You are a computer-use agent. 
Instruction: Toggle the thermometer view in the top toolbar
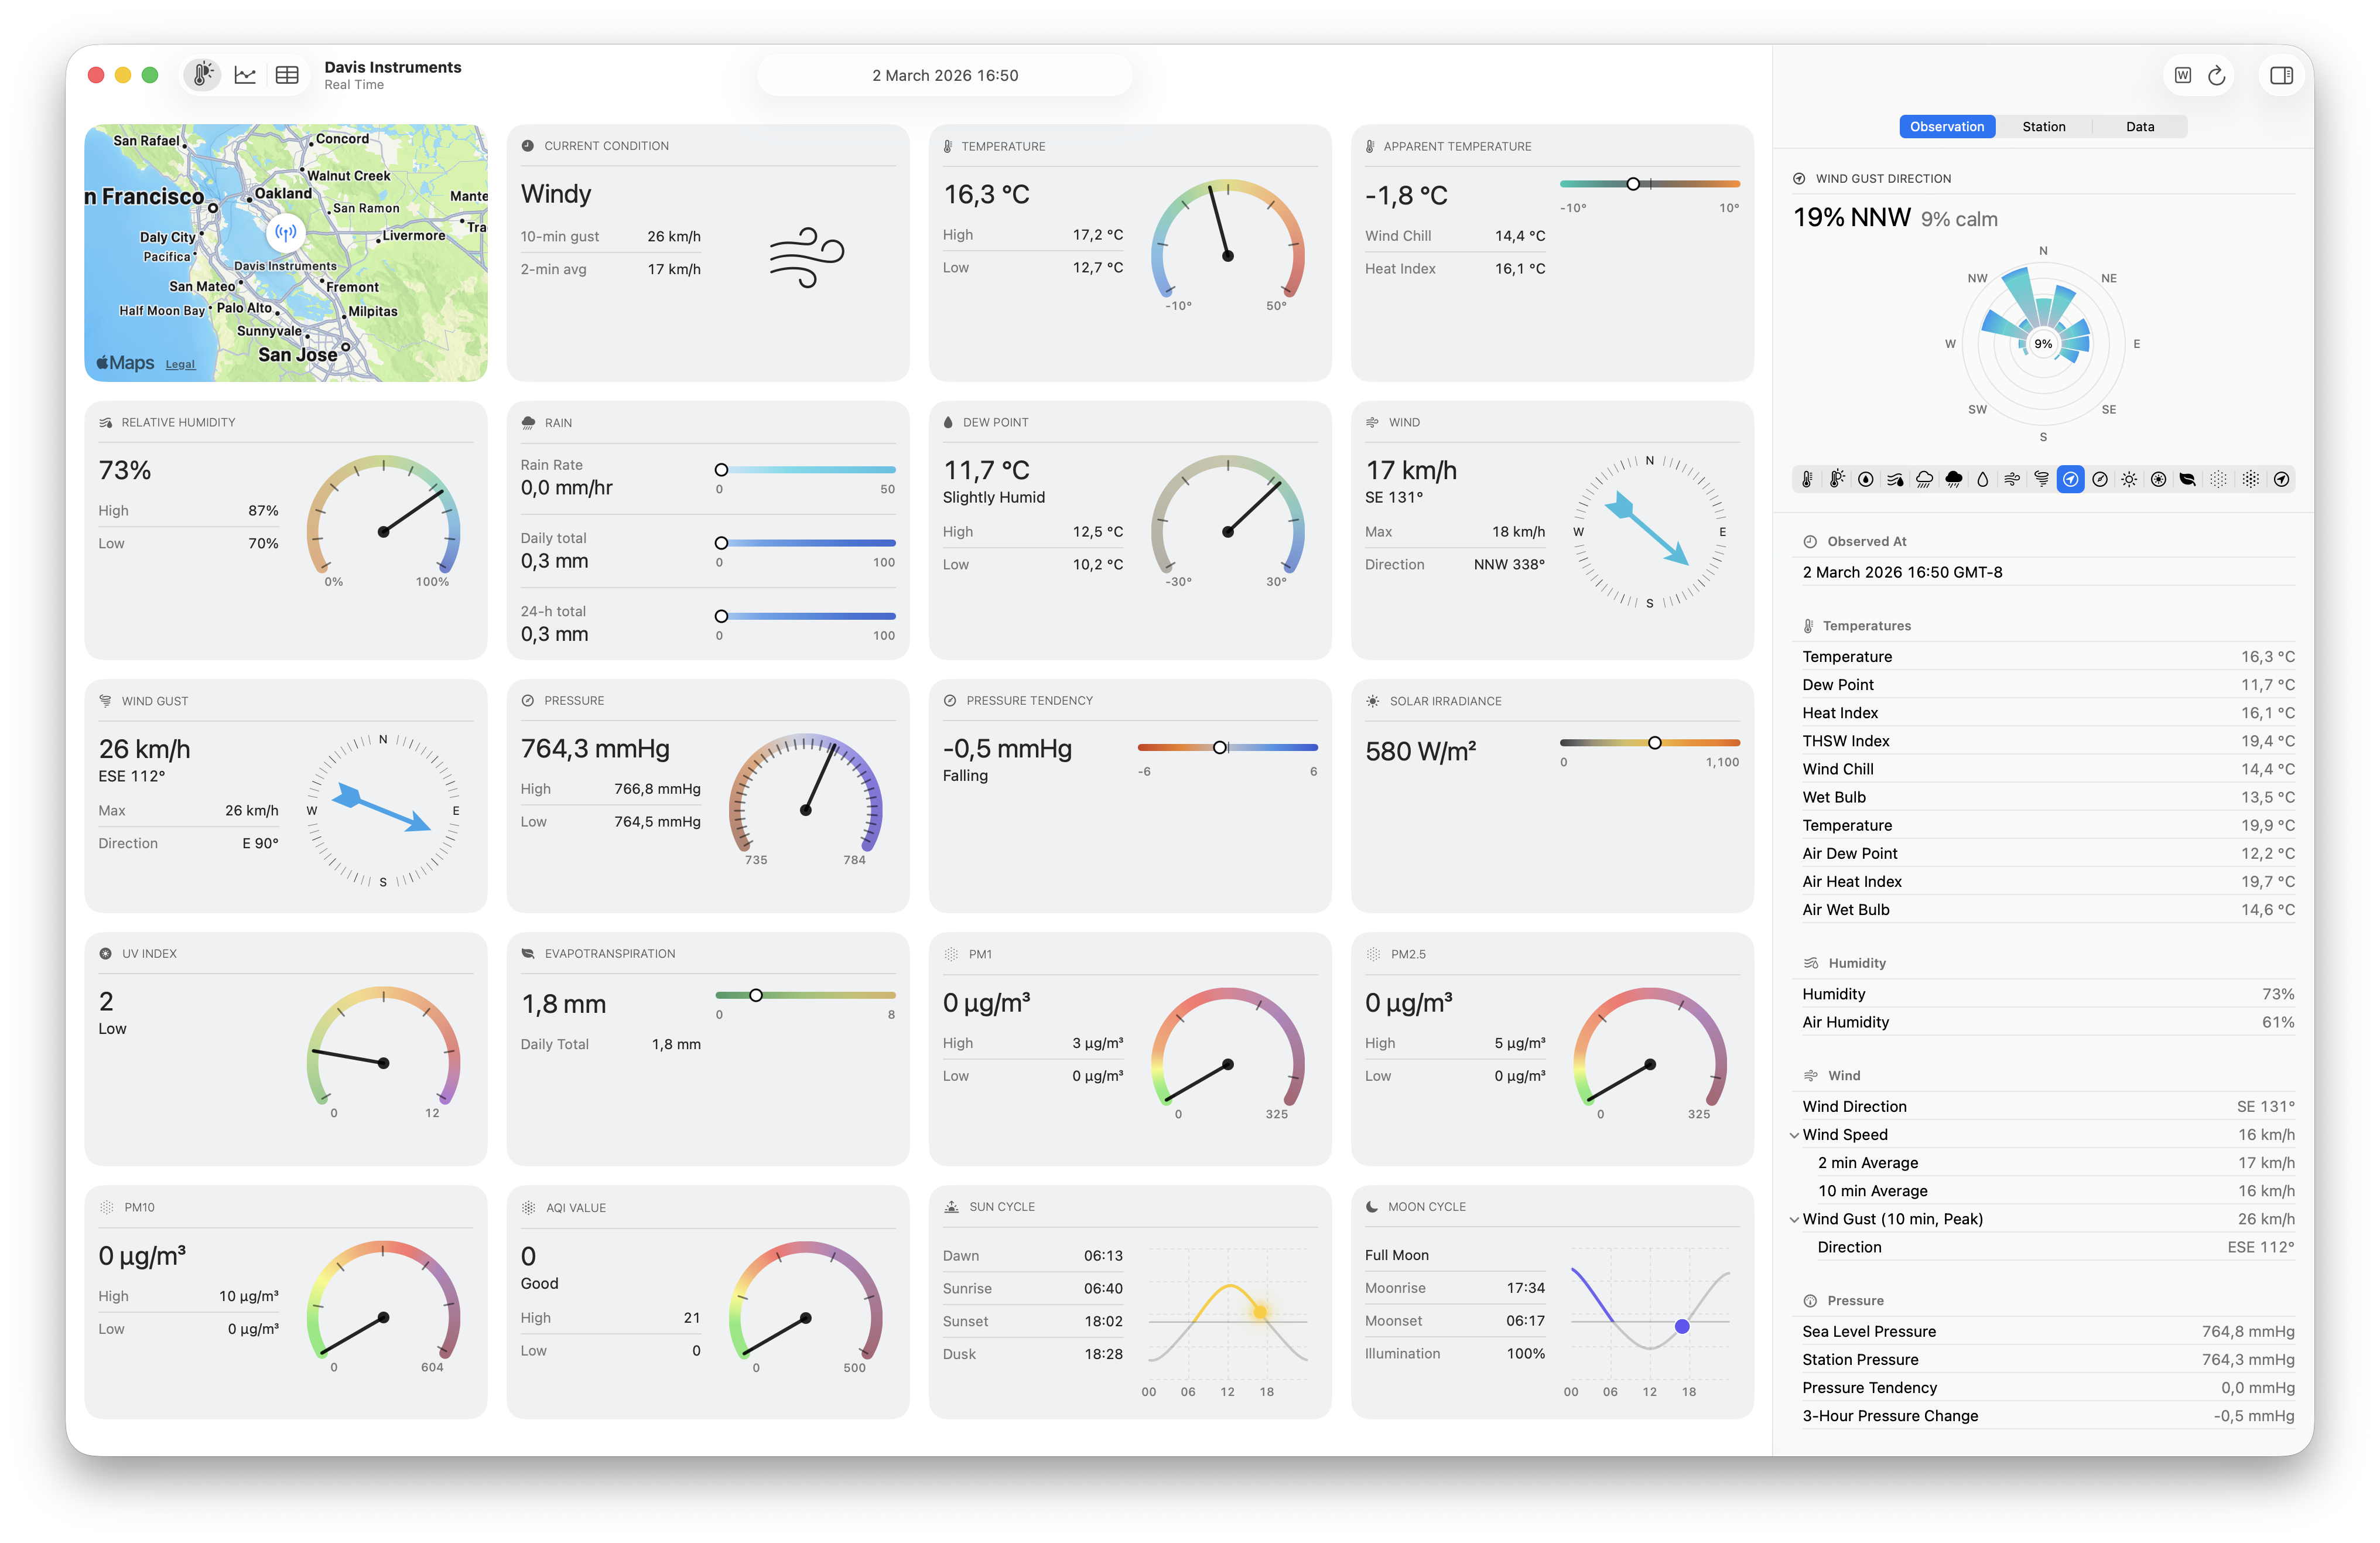(x=202, y=74)
